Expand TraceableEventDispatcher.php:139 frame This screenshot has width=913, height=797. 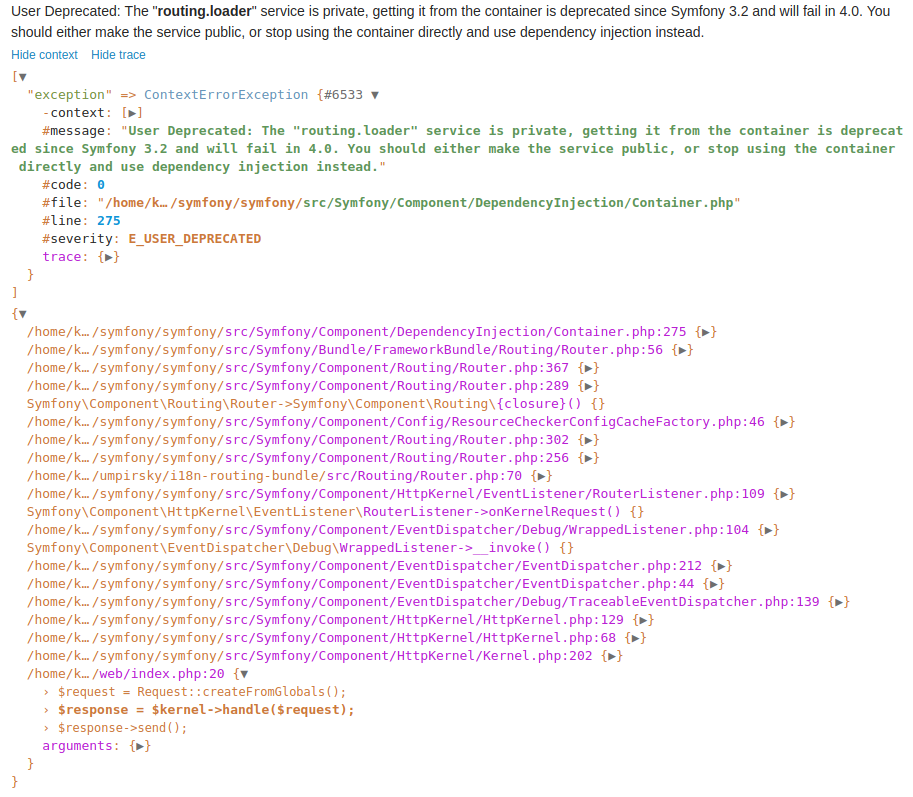[839, 602]
